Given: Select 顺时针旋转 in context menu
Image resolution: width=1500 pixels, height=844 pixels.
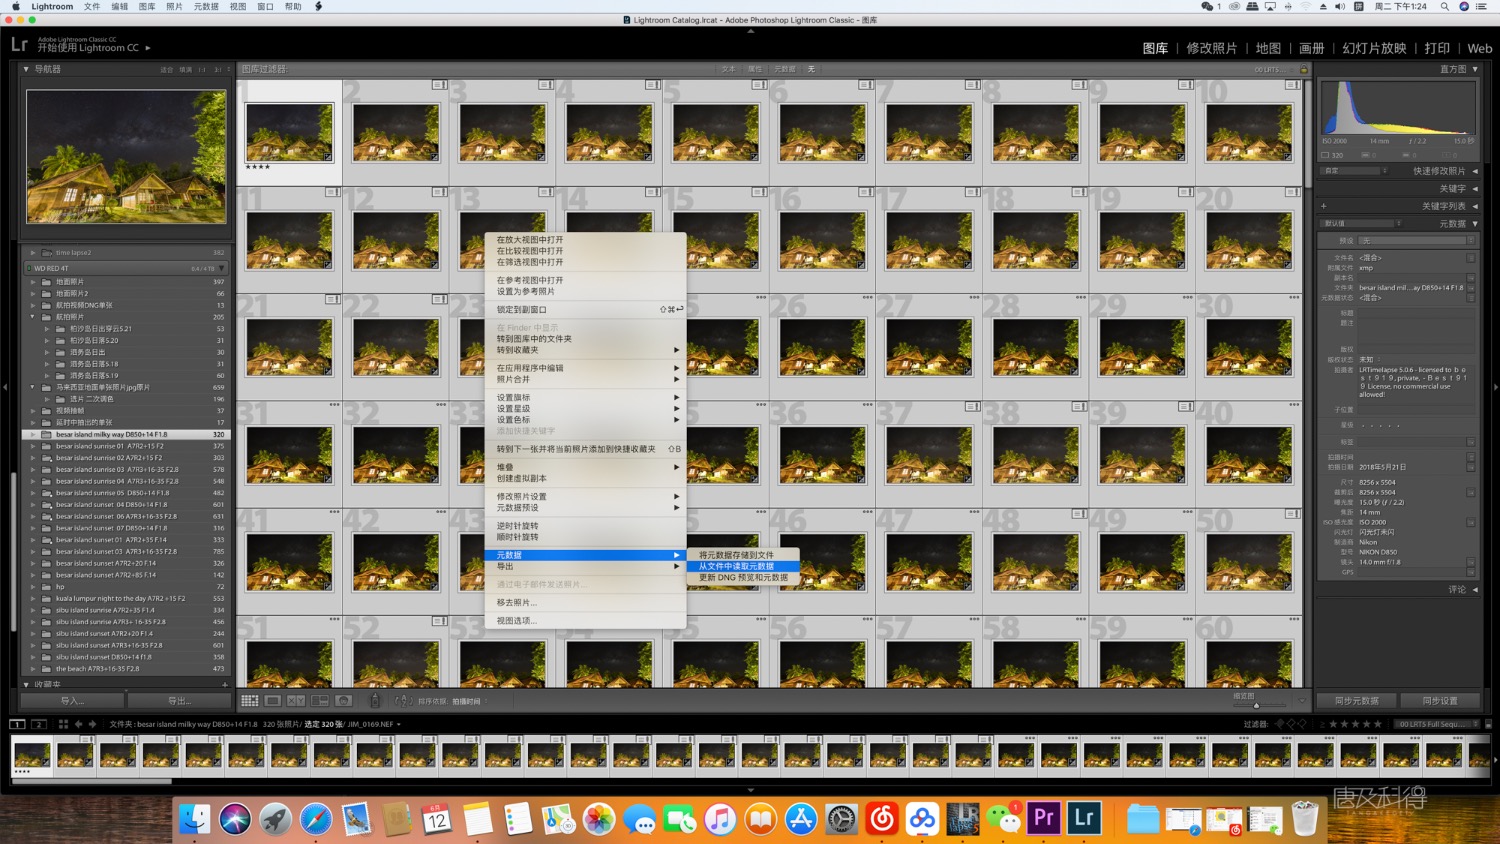Looking at the screenshot, I should (x=585, y=537).
